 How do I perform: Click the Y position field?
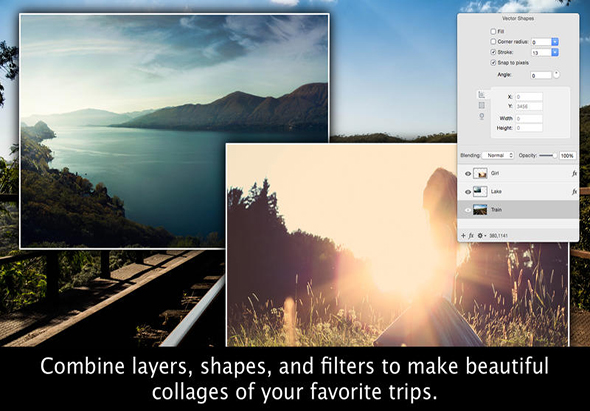click(x=529, y=107)
